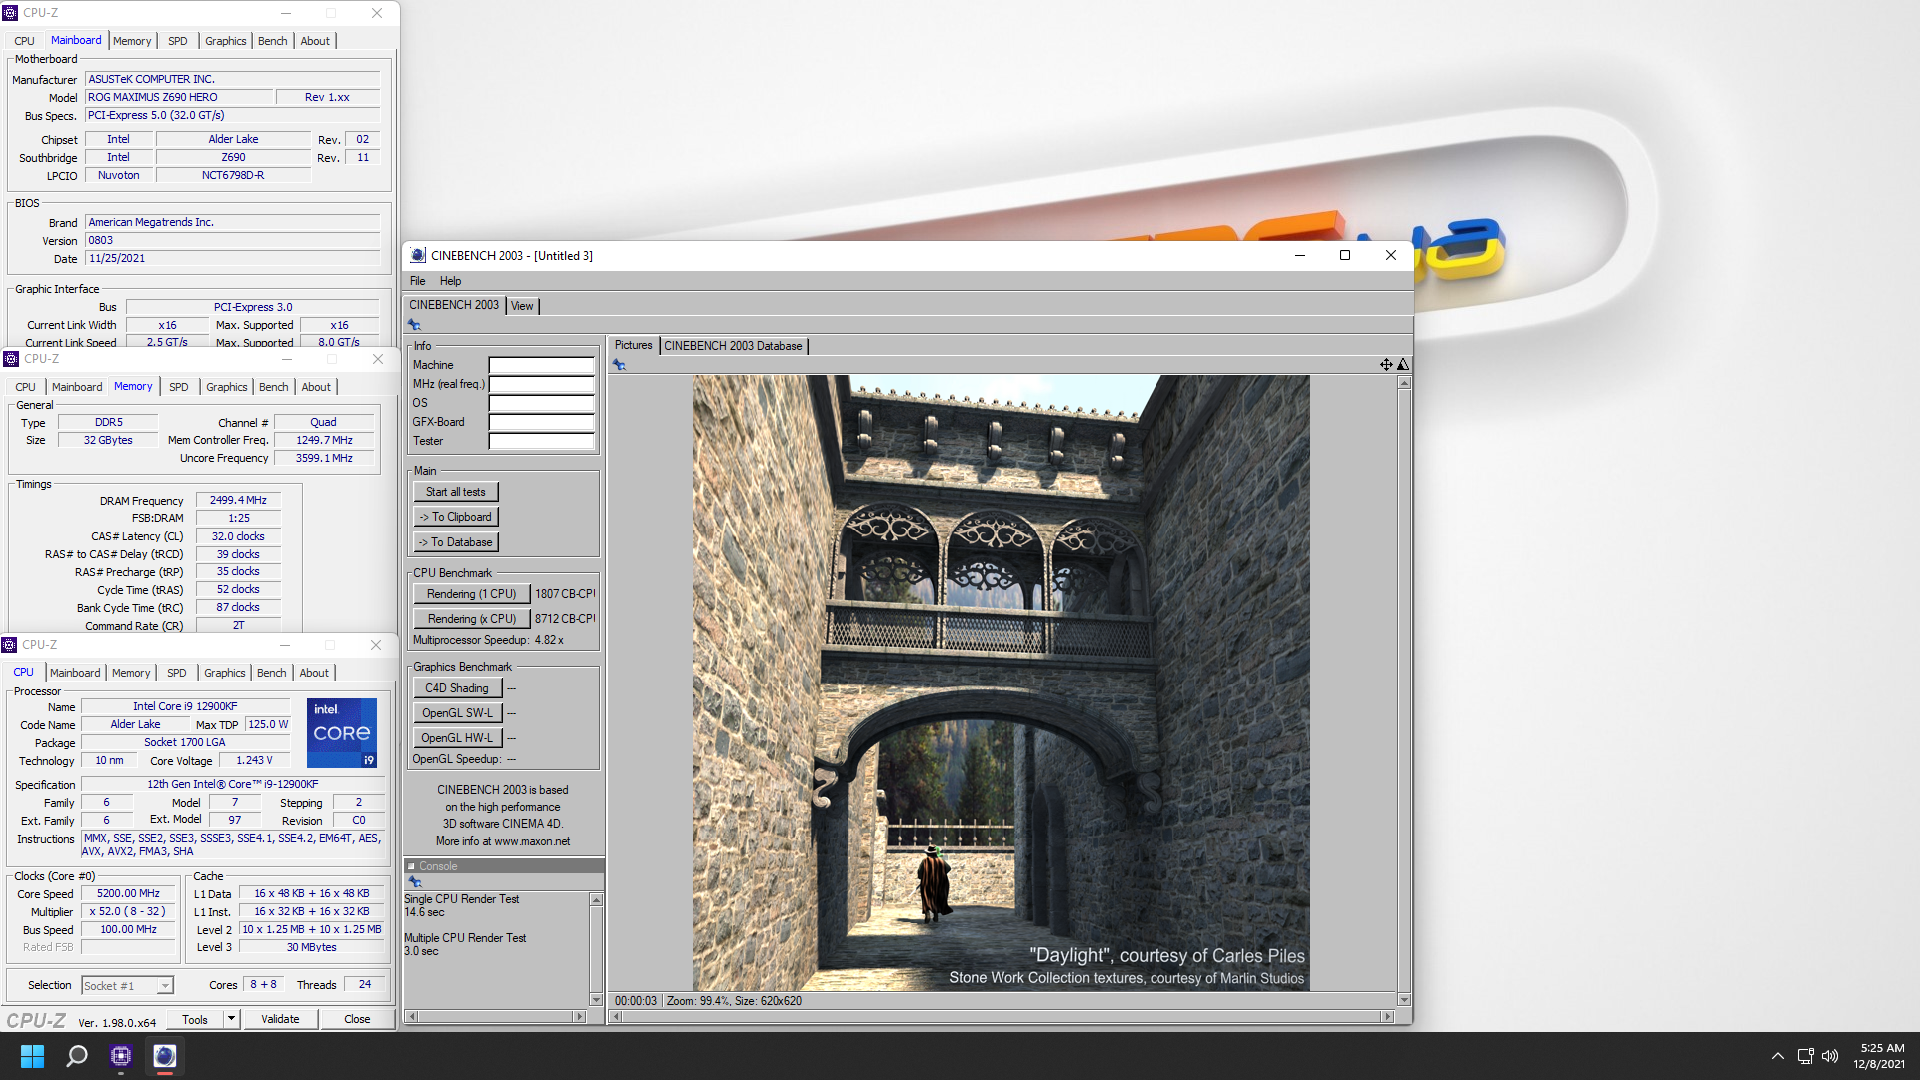
Task: Click the console scrollbar down arrow
Action: 596,999
